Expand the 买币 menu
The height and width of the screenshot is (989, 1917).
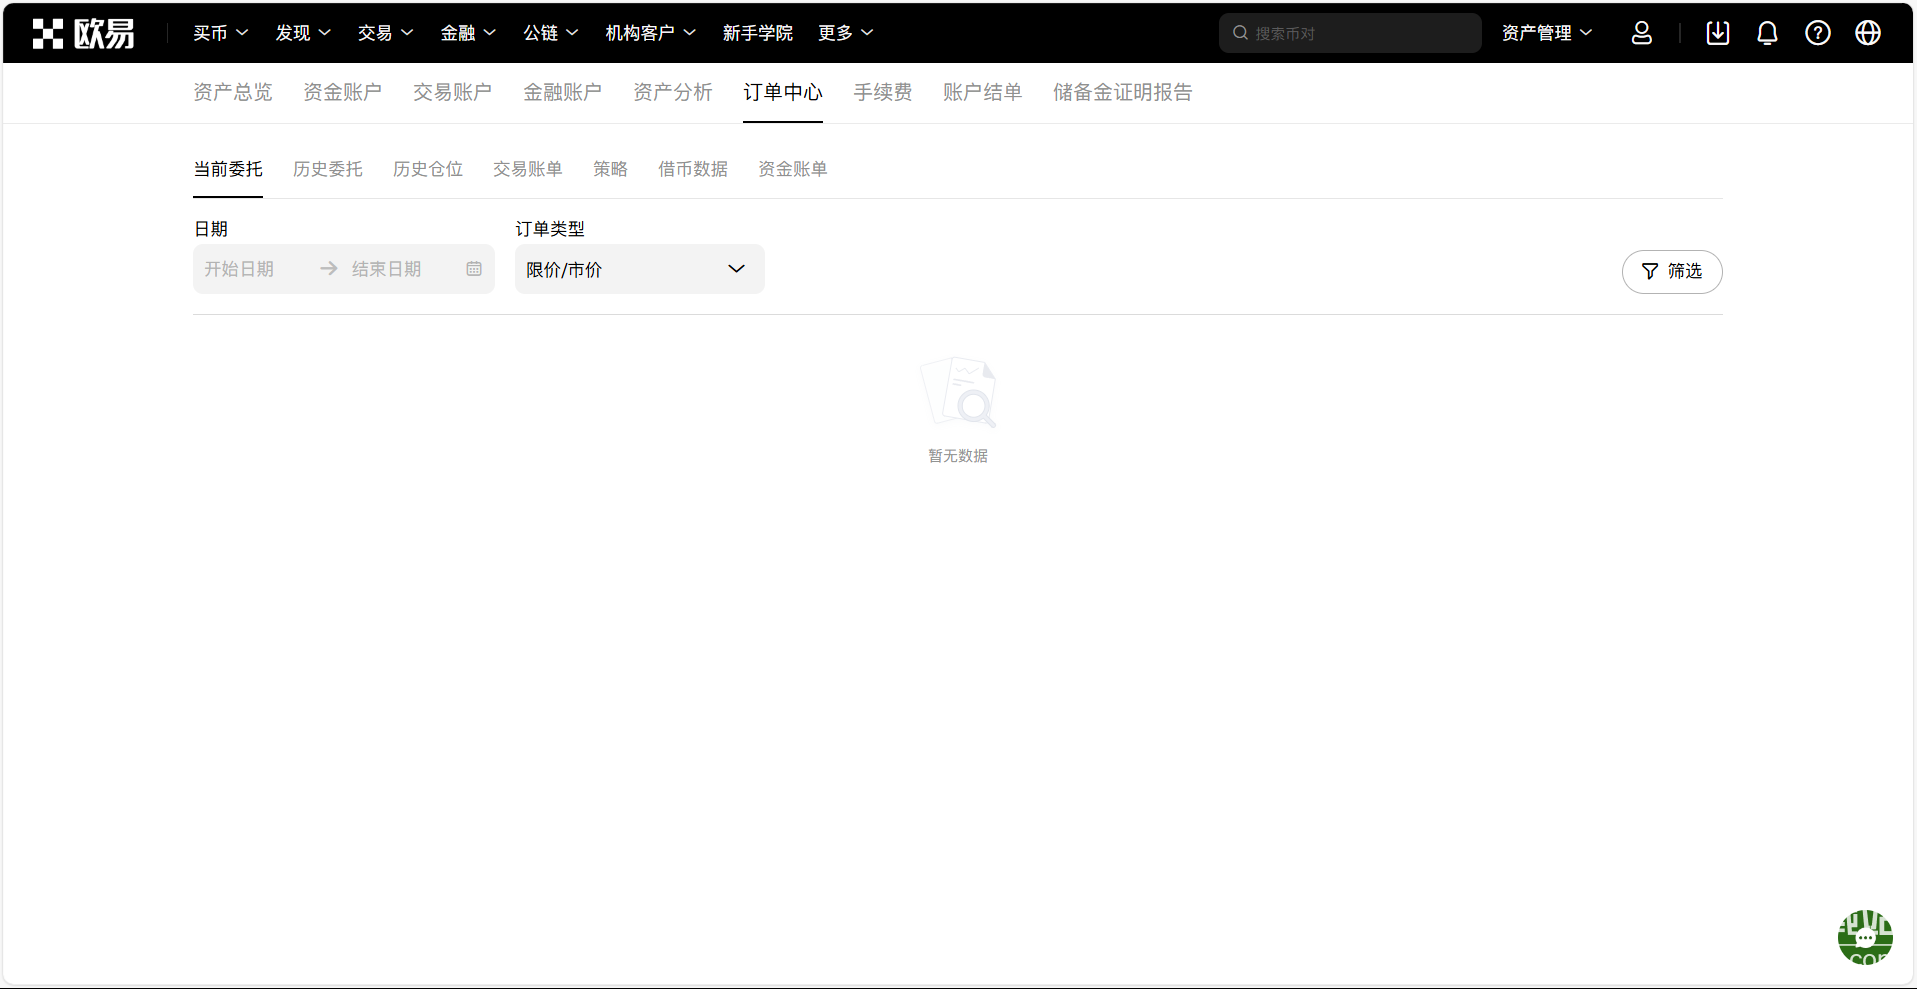pyautogui.click(x=221, y=33)
